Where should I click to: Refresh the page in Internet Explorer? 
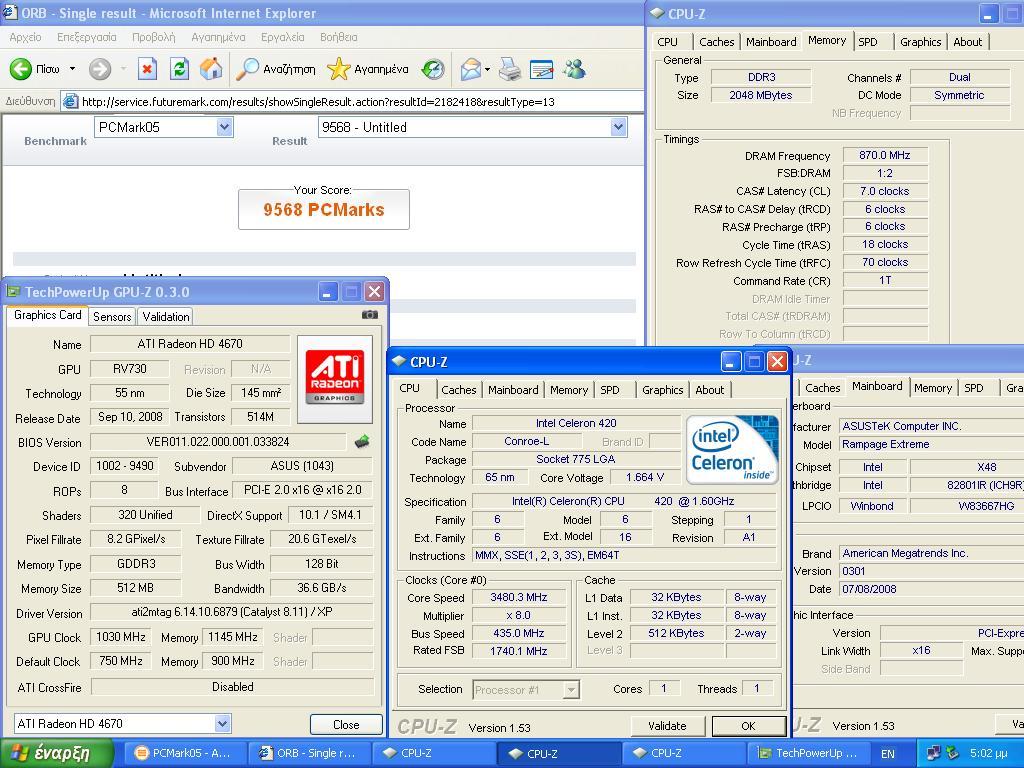point(179,69)
